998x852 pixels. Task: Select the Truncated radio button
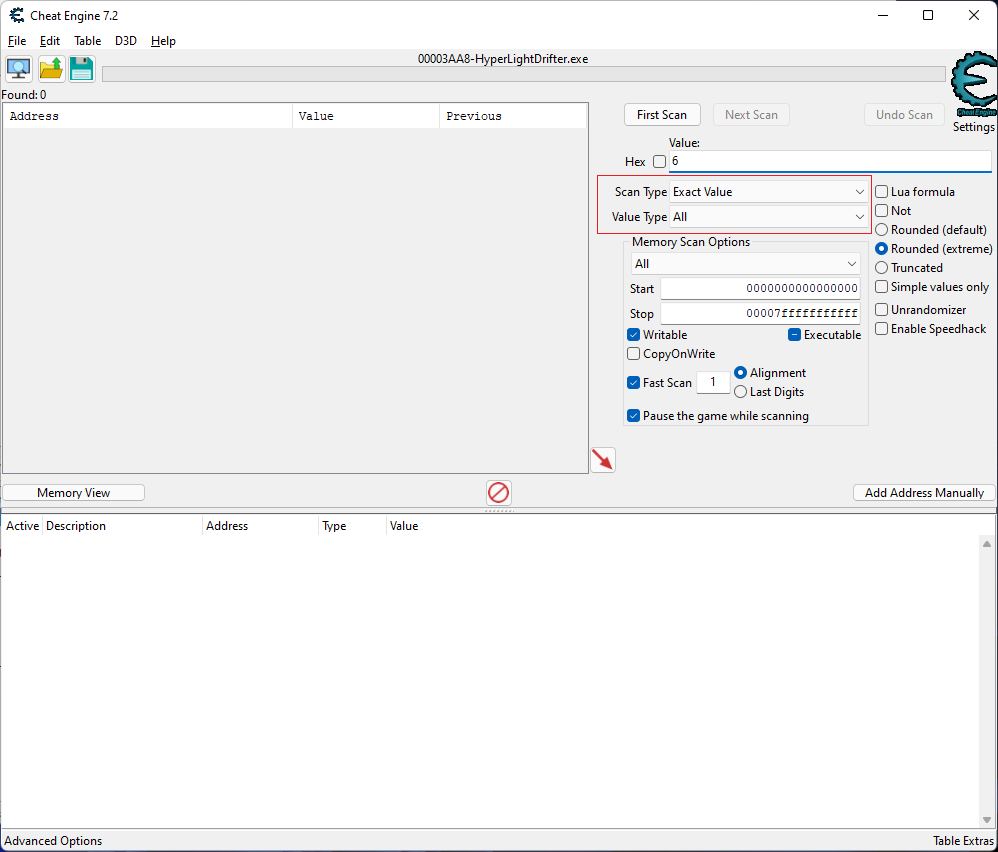coord(881,268)
